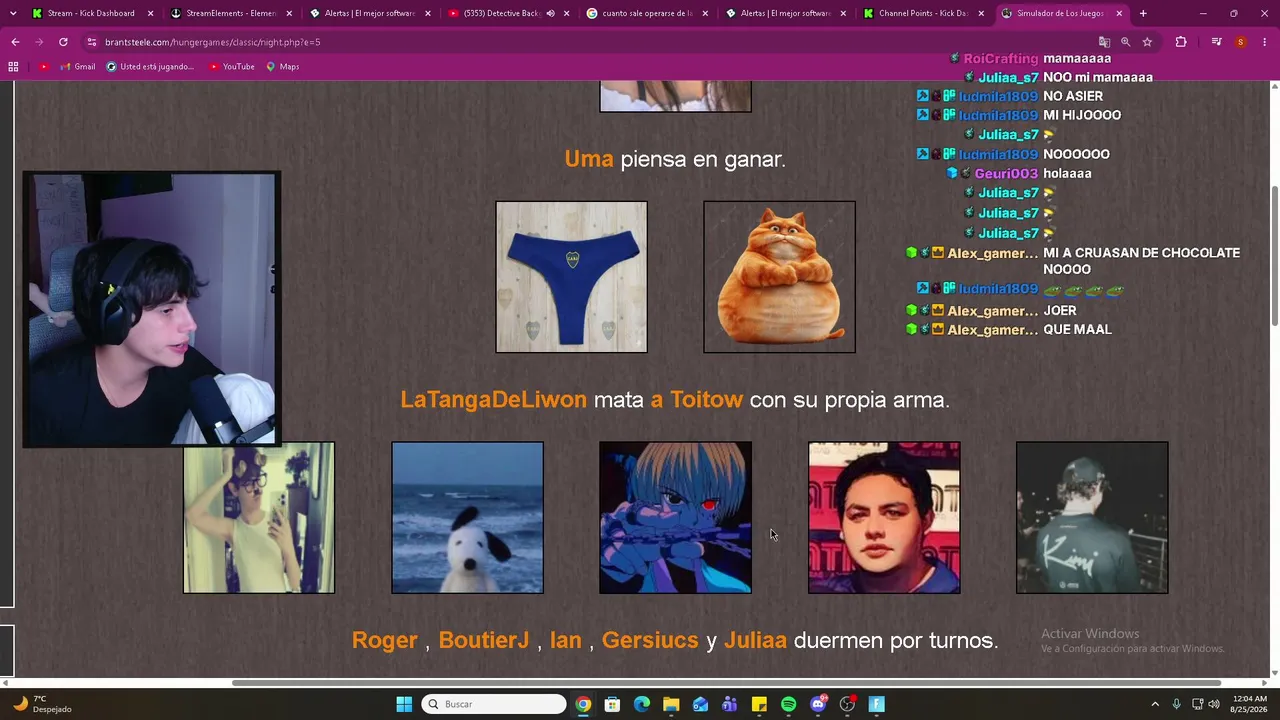Reload the Hunger Games simulator page
The width and height of the screenshot is (1280, 720).
[x=63, y=42]
